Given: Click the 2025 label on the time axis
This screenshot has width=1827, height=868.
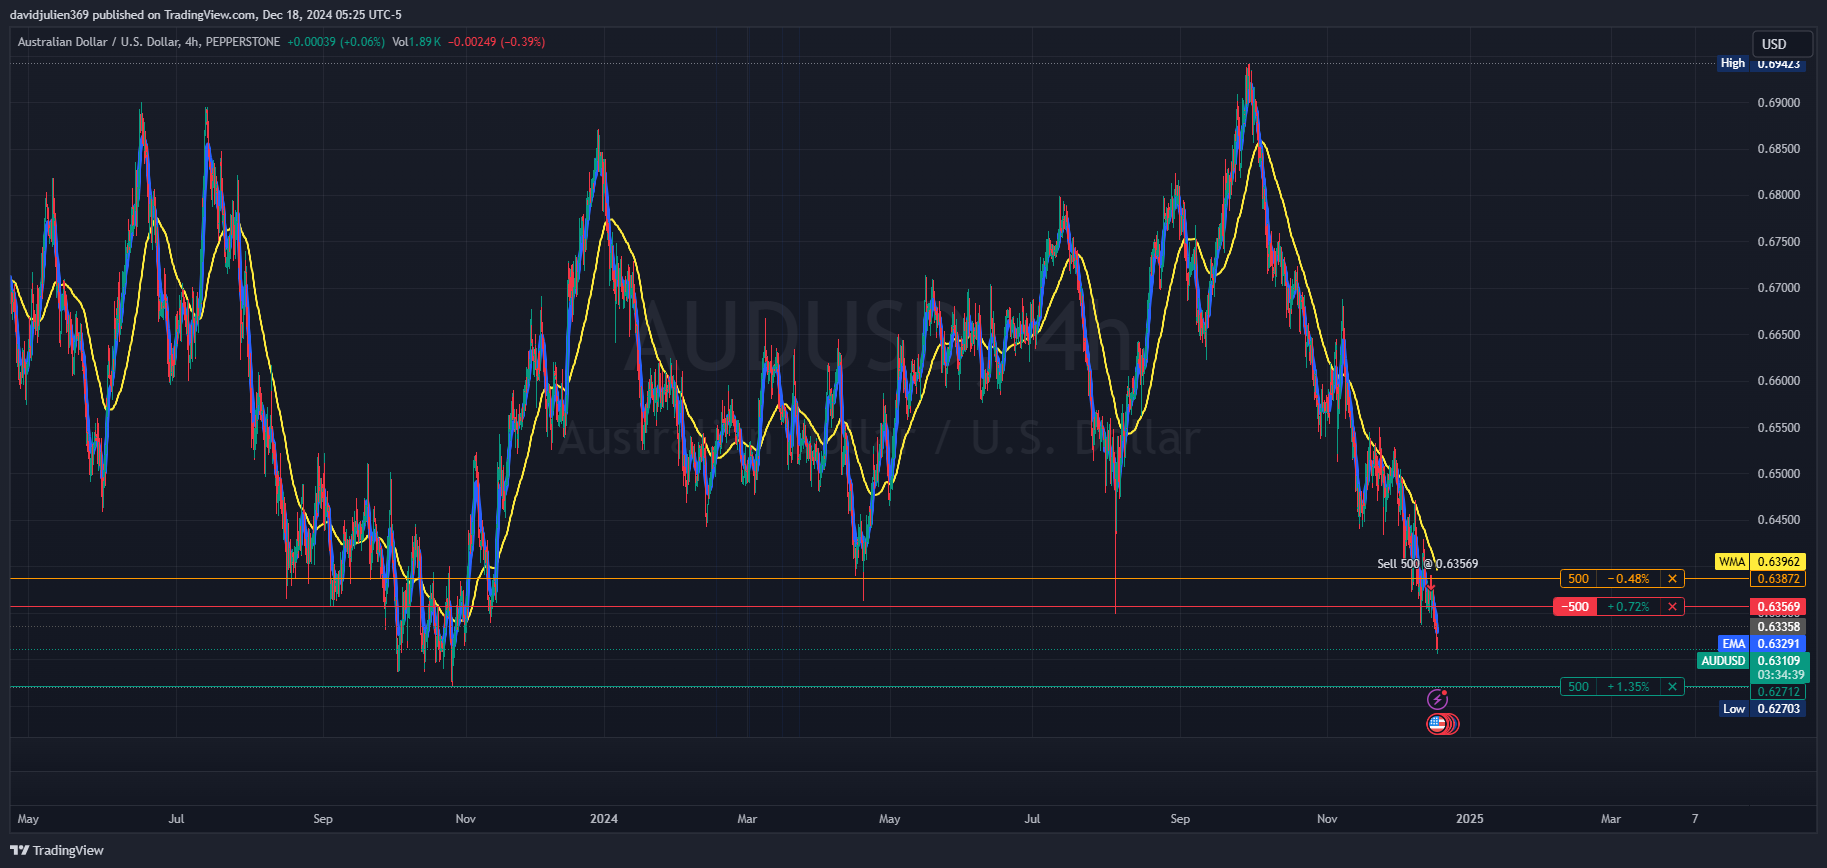Looking at the screenshot, I should click(x=1470, y=819).
